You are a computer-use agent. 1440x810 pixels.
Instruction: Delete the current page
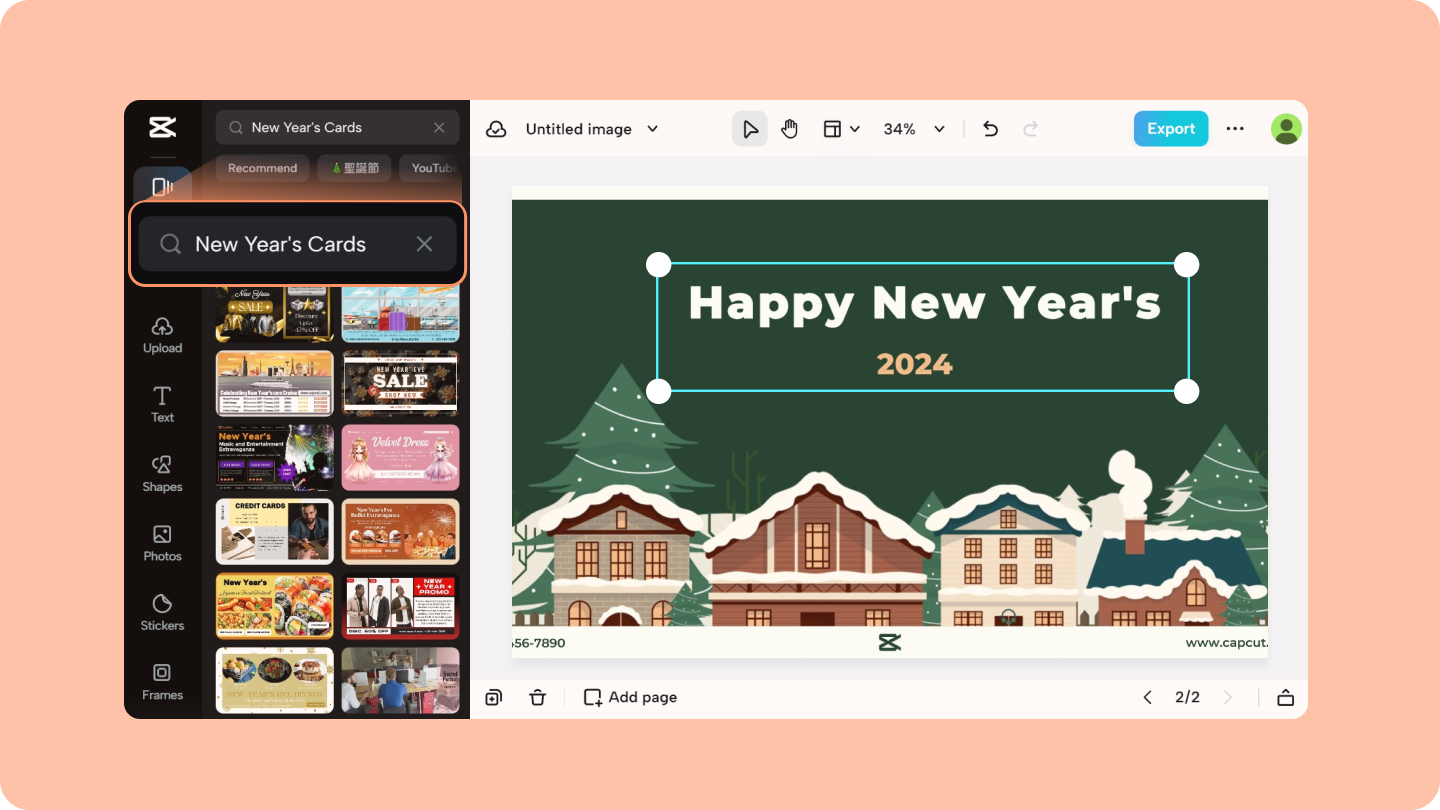click(x=537, y=697)
